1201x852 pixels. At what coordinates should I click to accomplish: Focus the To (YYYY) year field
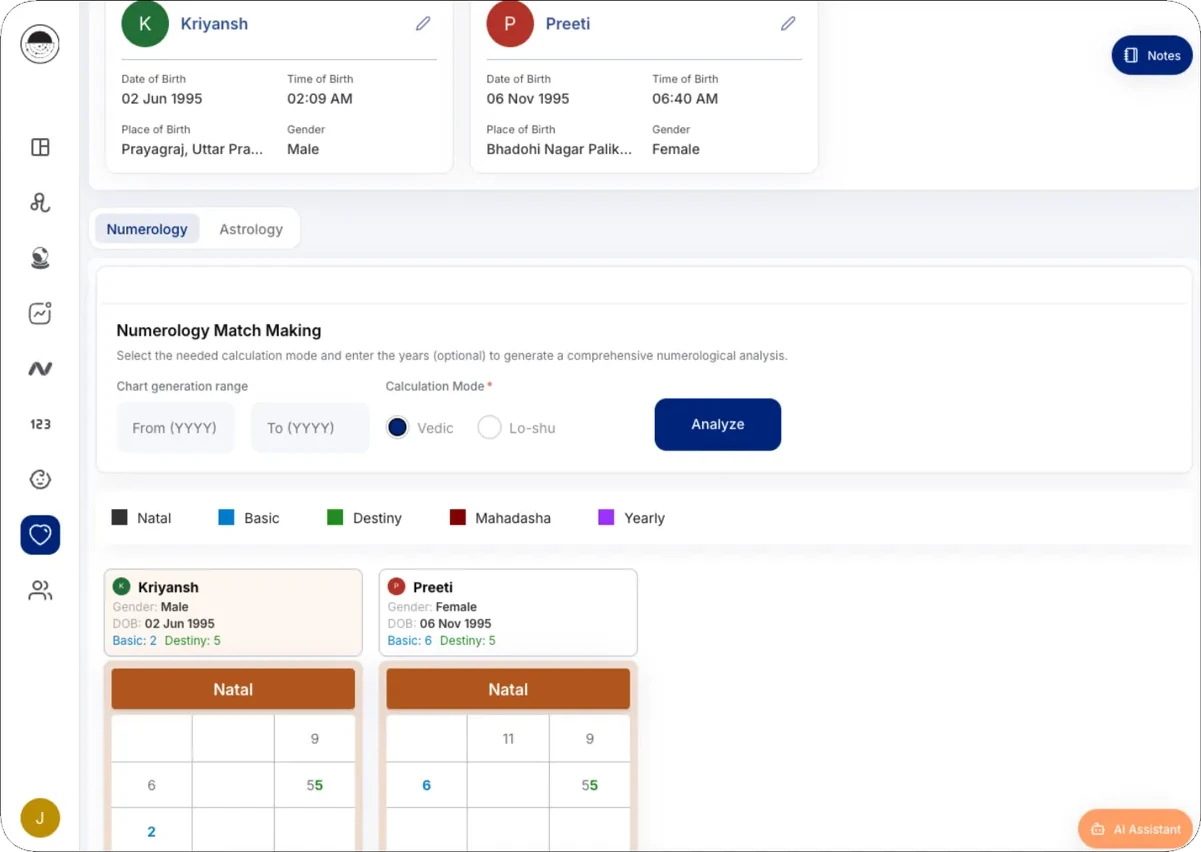point(310,428)
